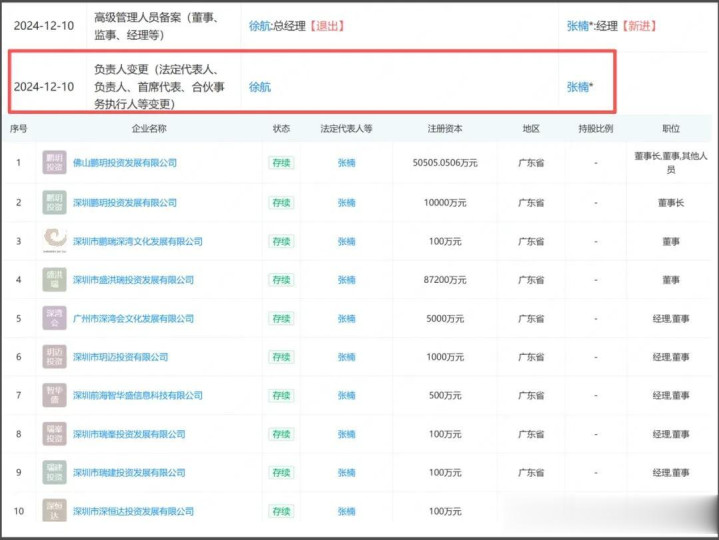Click the 存续 status tag in row 6

click(282, 357)
